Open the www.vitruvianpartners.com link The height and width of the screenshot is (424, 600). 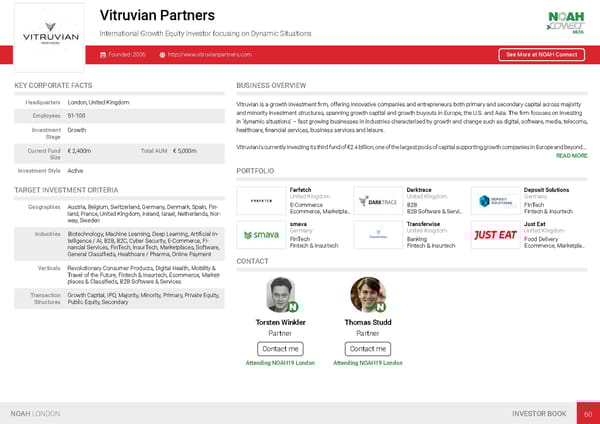[x=209, y=54]
